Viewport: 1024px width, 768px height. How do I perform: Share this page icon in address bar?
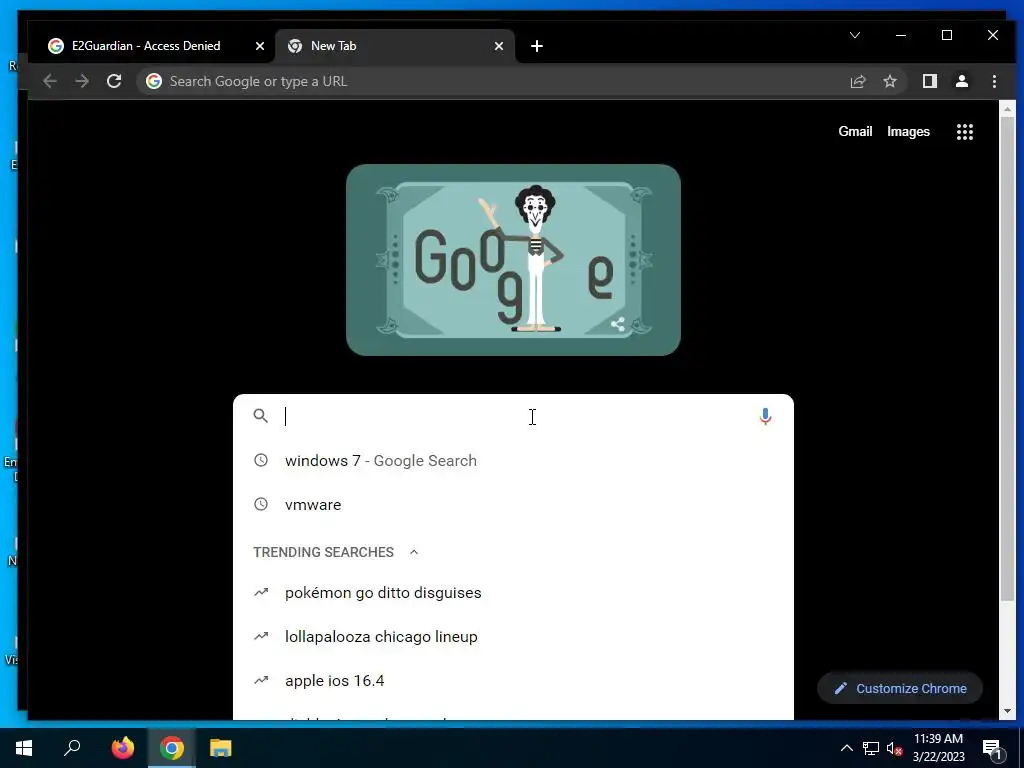point(857,81)
